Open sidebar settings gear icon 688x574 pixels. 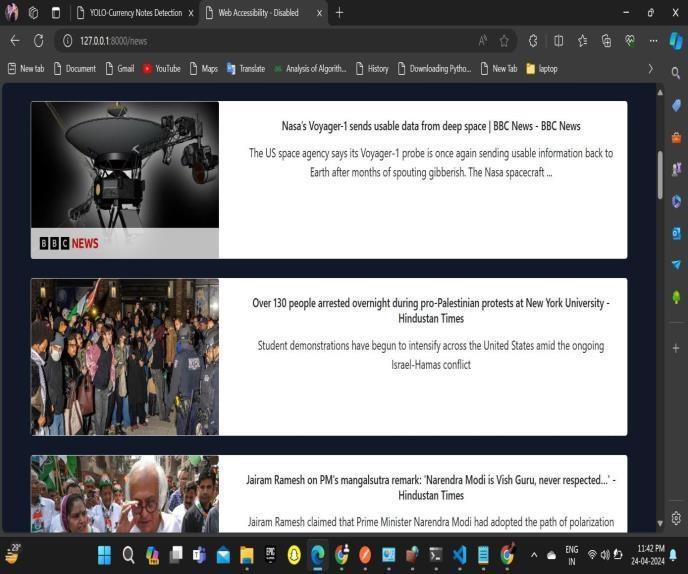tap(676, 518)
